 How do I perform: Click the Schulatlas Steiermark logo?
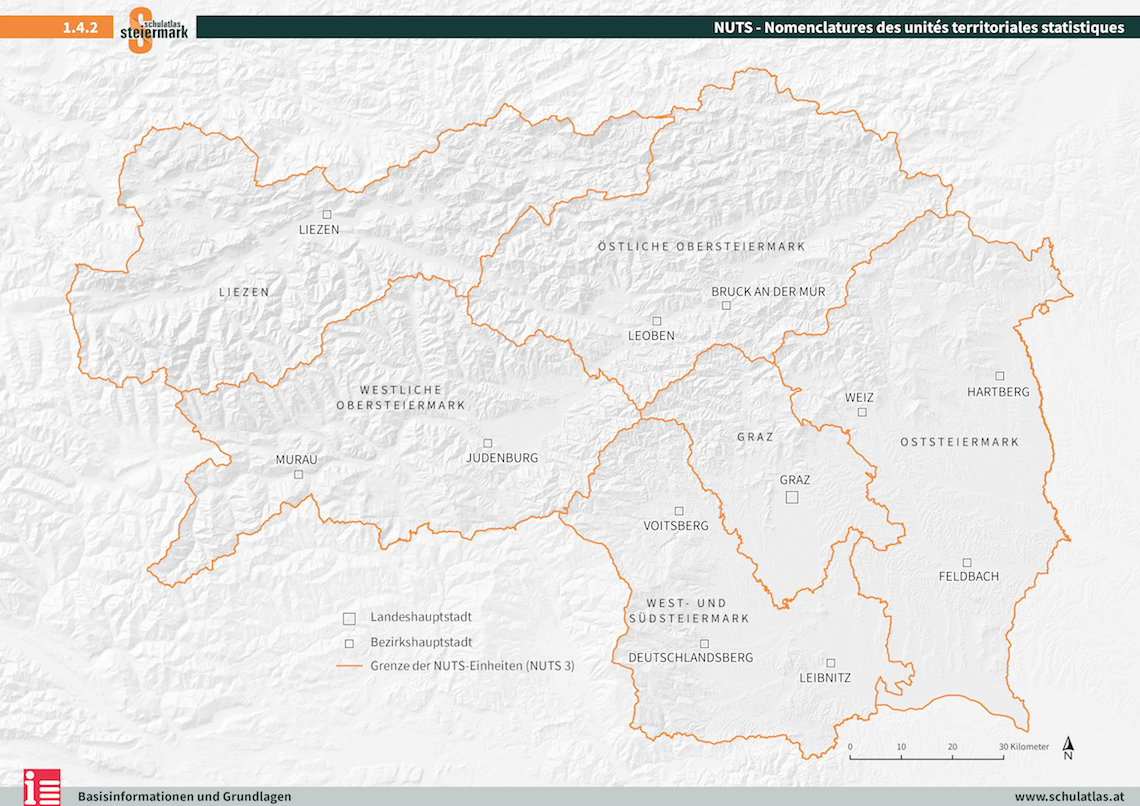[154, 28]
